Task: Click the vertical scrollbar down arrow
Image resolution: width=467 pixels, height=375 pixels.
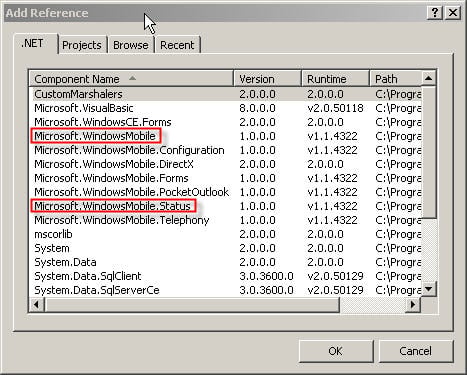Action: pyautogui.click(x=428, y=289)
